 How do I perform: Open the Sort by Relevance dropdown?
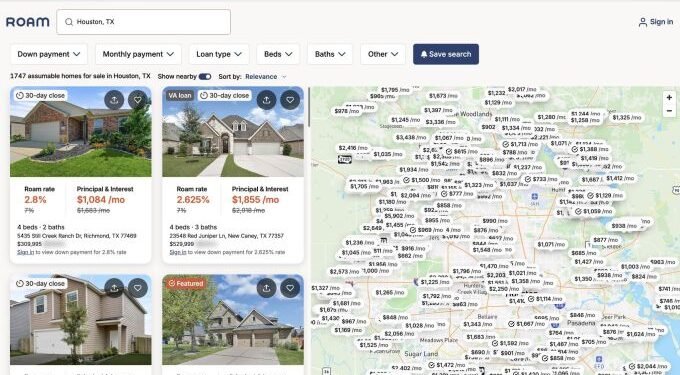[x=265, y=77]
